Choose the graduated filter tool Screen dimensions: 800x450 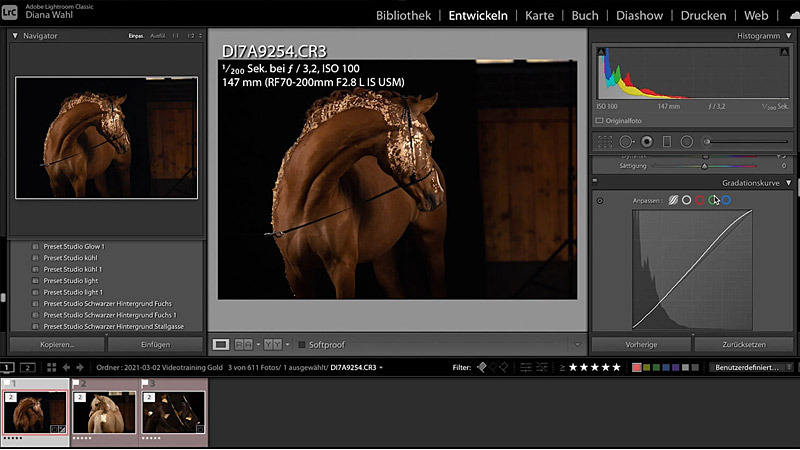coord(667,142)
